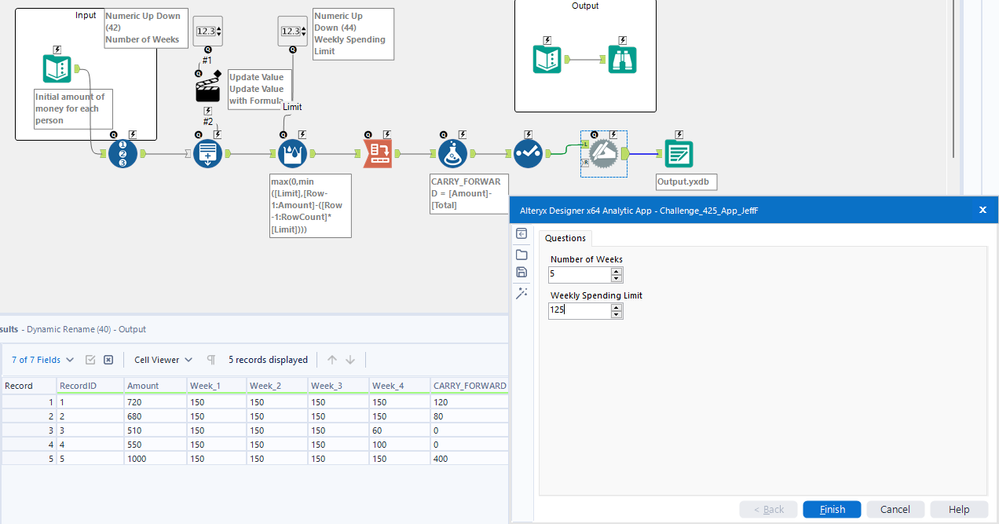
Task: Switch to the Questions tab
Action: coord(565,238)
